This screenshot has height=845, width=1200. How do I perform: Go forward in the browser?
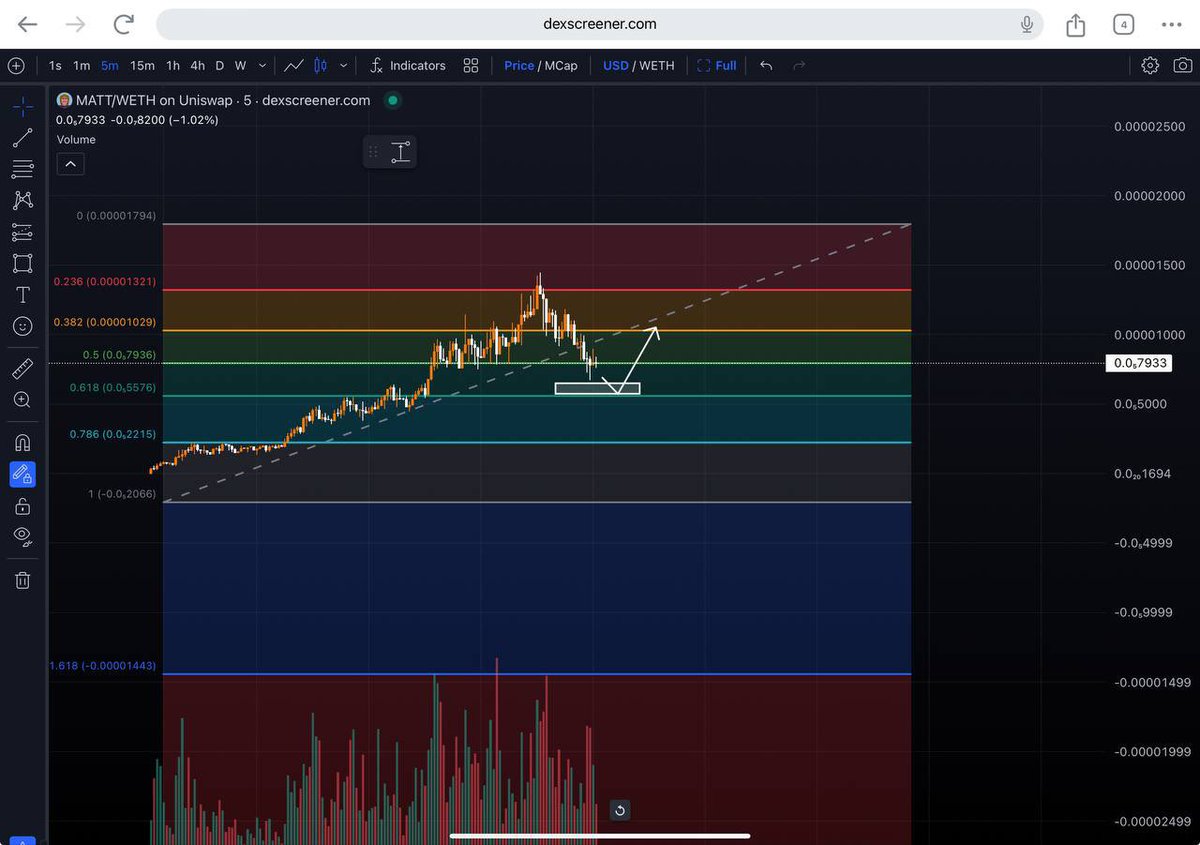pos(76,24)
